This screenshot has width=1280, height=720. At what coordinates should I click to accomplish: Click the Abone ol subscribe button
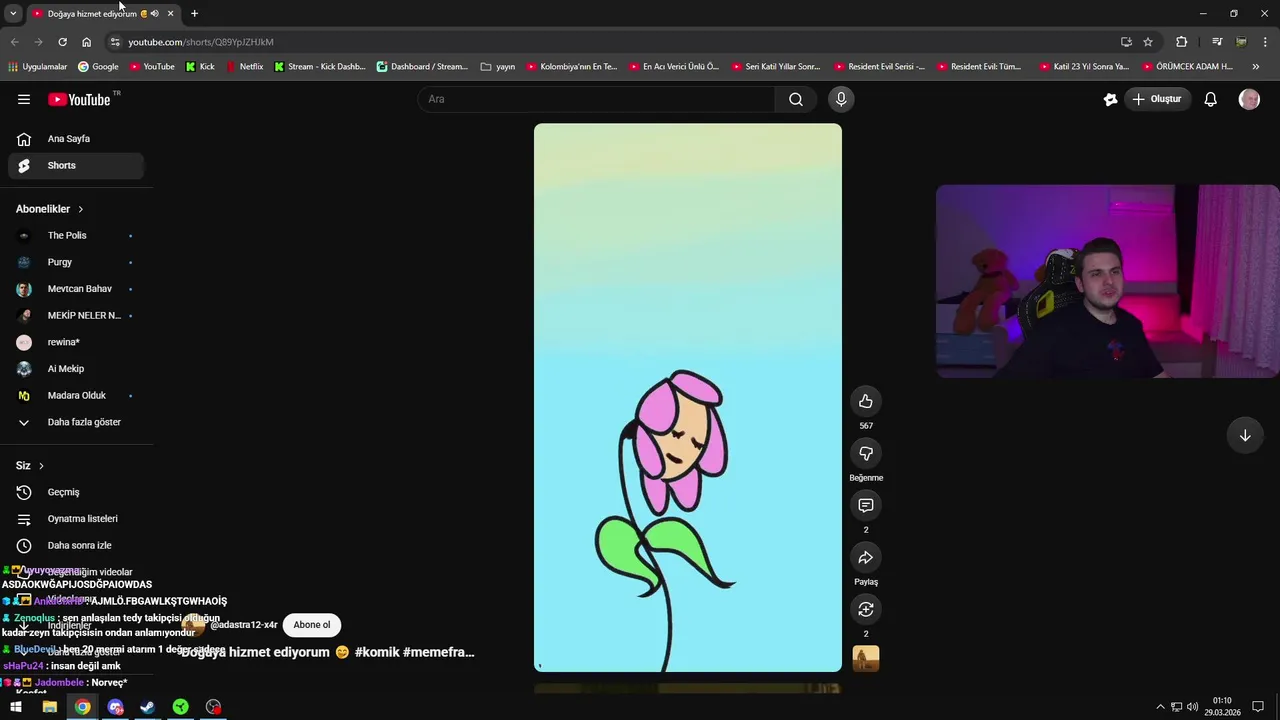311,625
